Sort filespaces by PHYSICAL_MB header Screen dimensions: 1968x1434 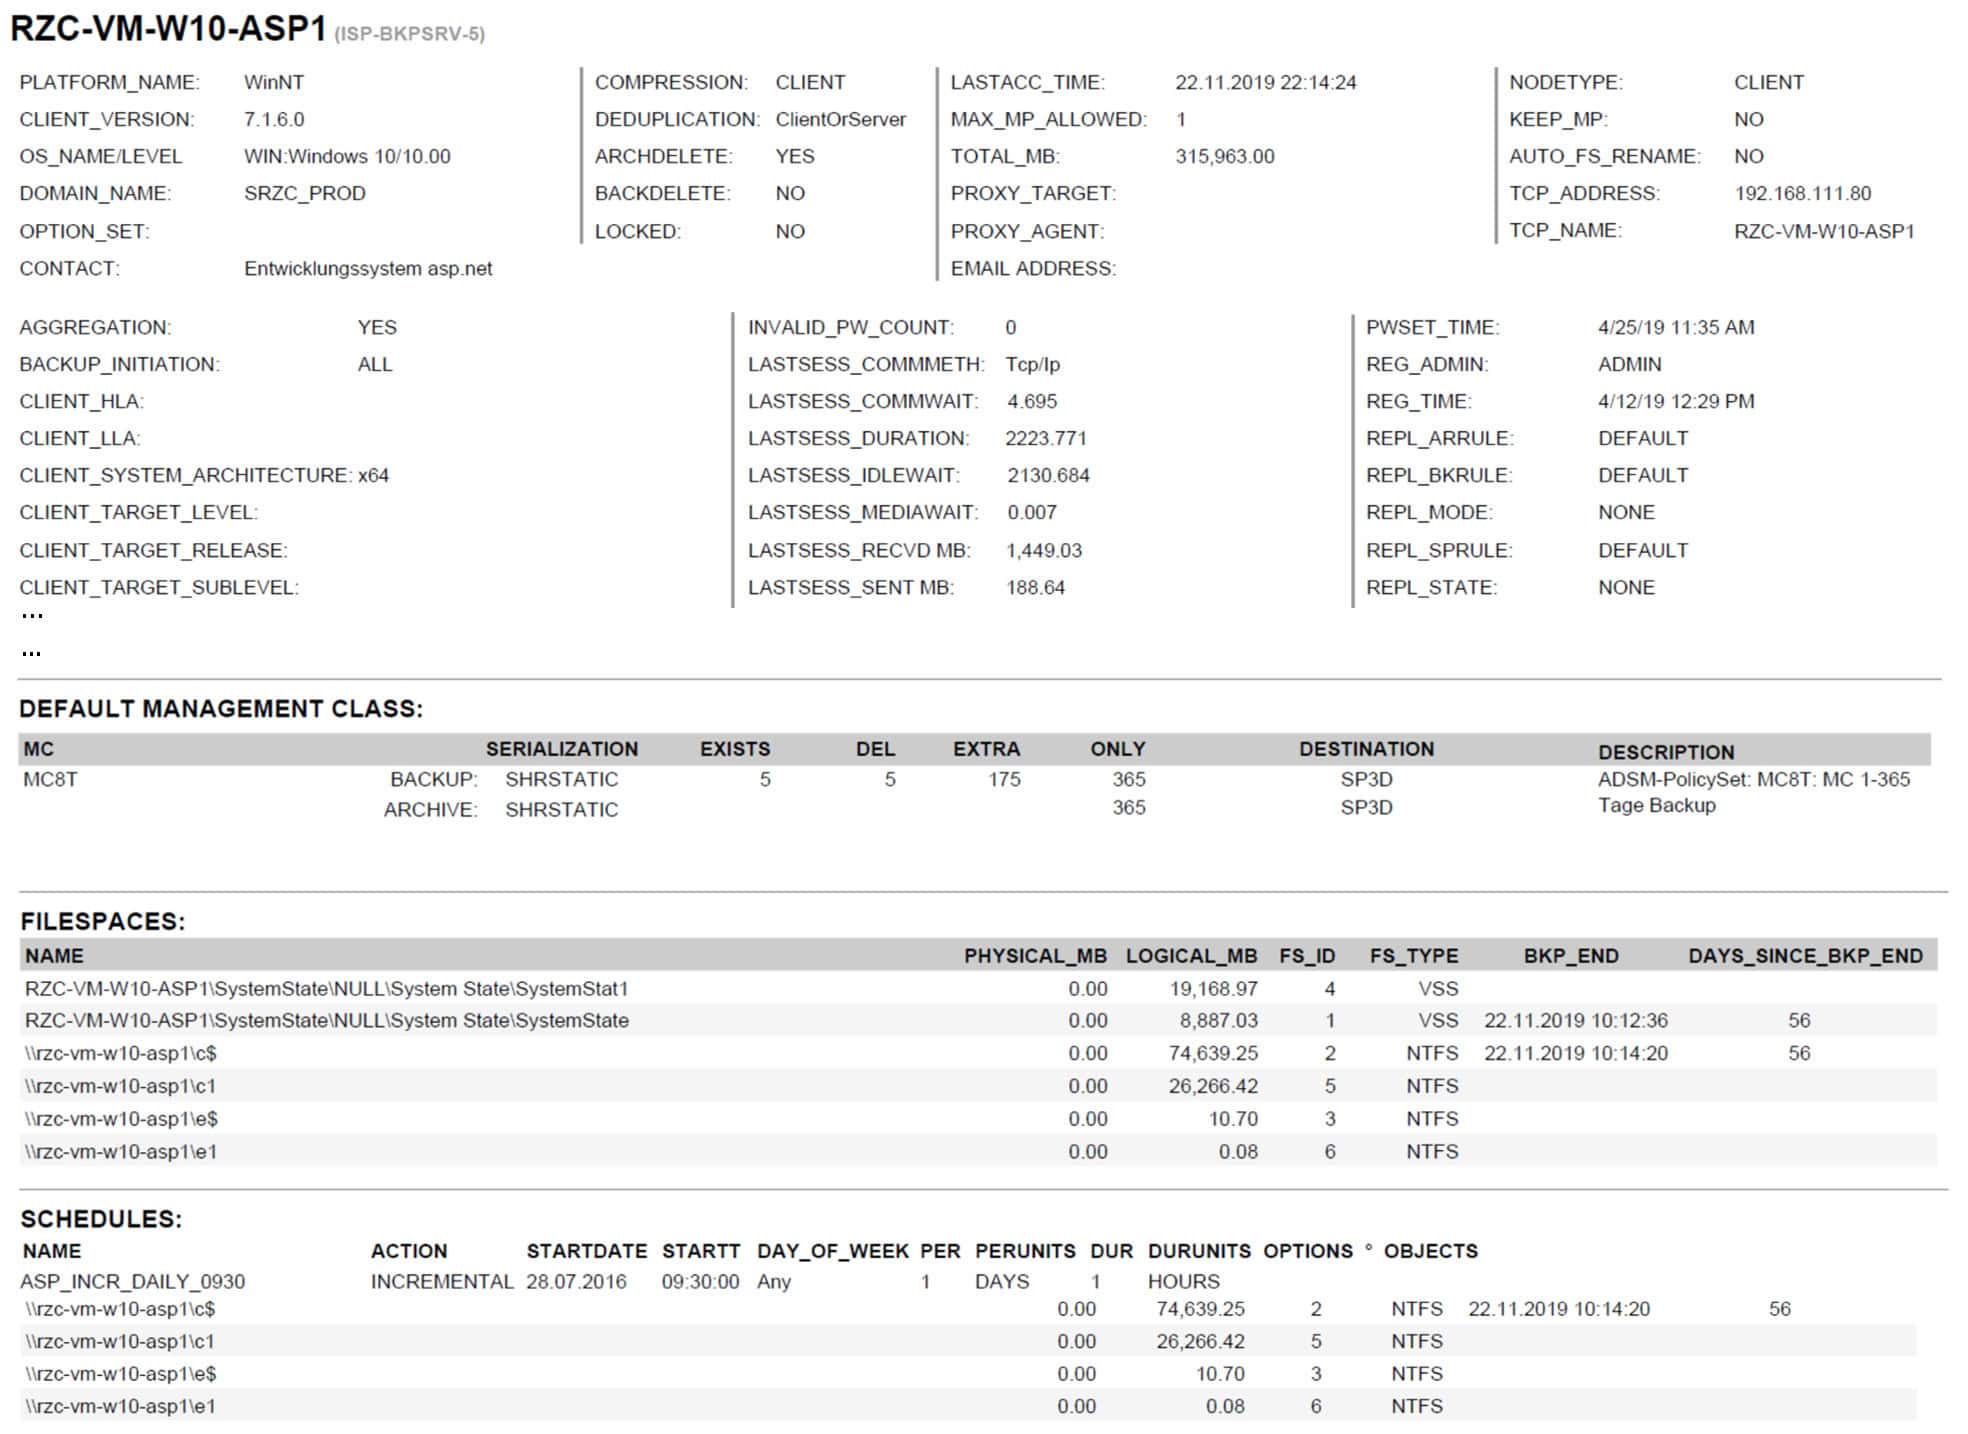point(1034,956)
